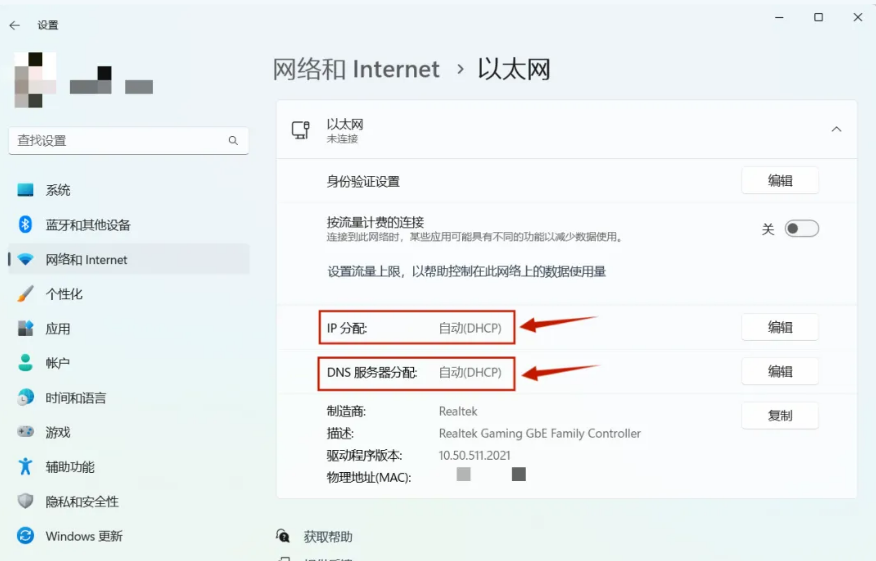
Task: Click 编辑 button for IP 分配
Action: point(779,327)
